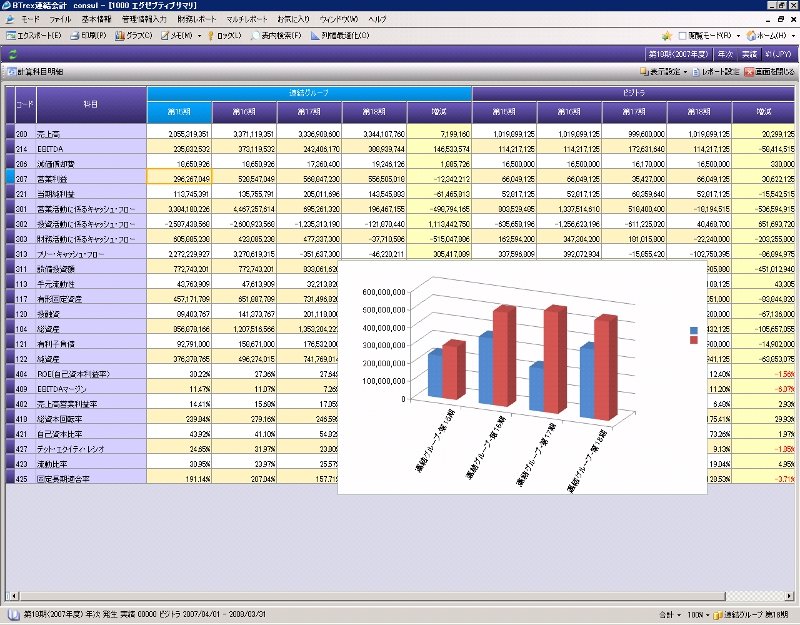
Task: Open the モード menu
Action: [x=30, y=19]
